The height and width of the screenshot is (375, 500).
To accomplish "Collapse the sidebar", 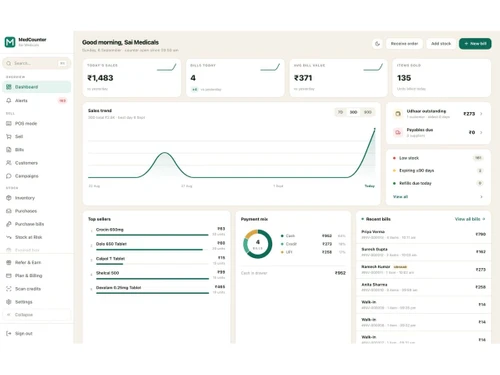I will (37, 315).
